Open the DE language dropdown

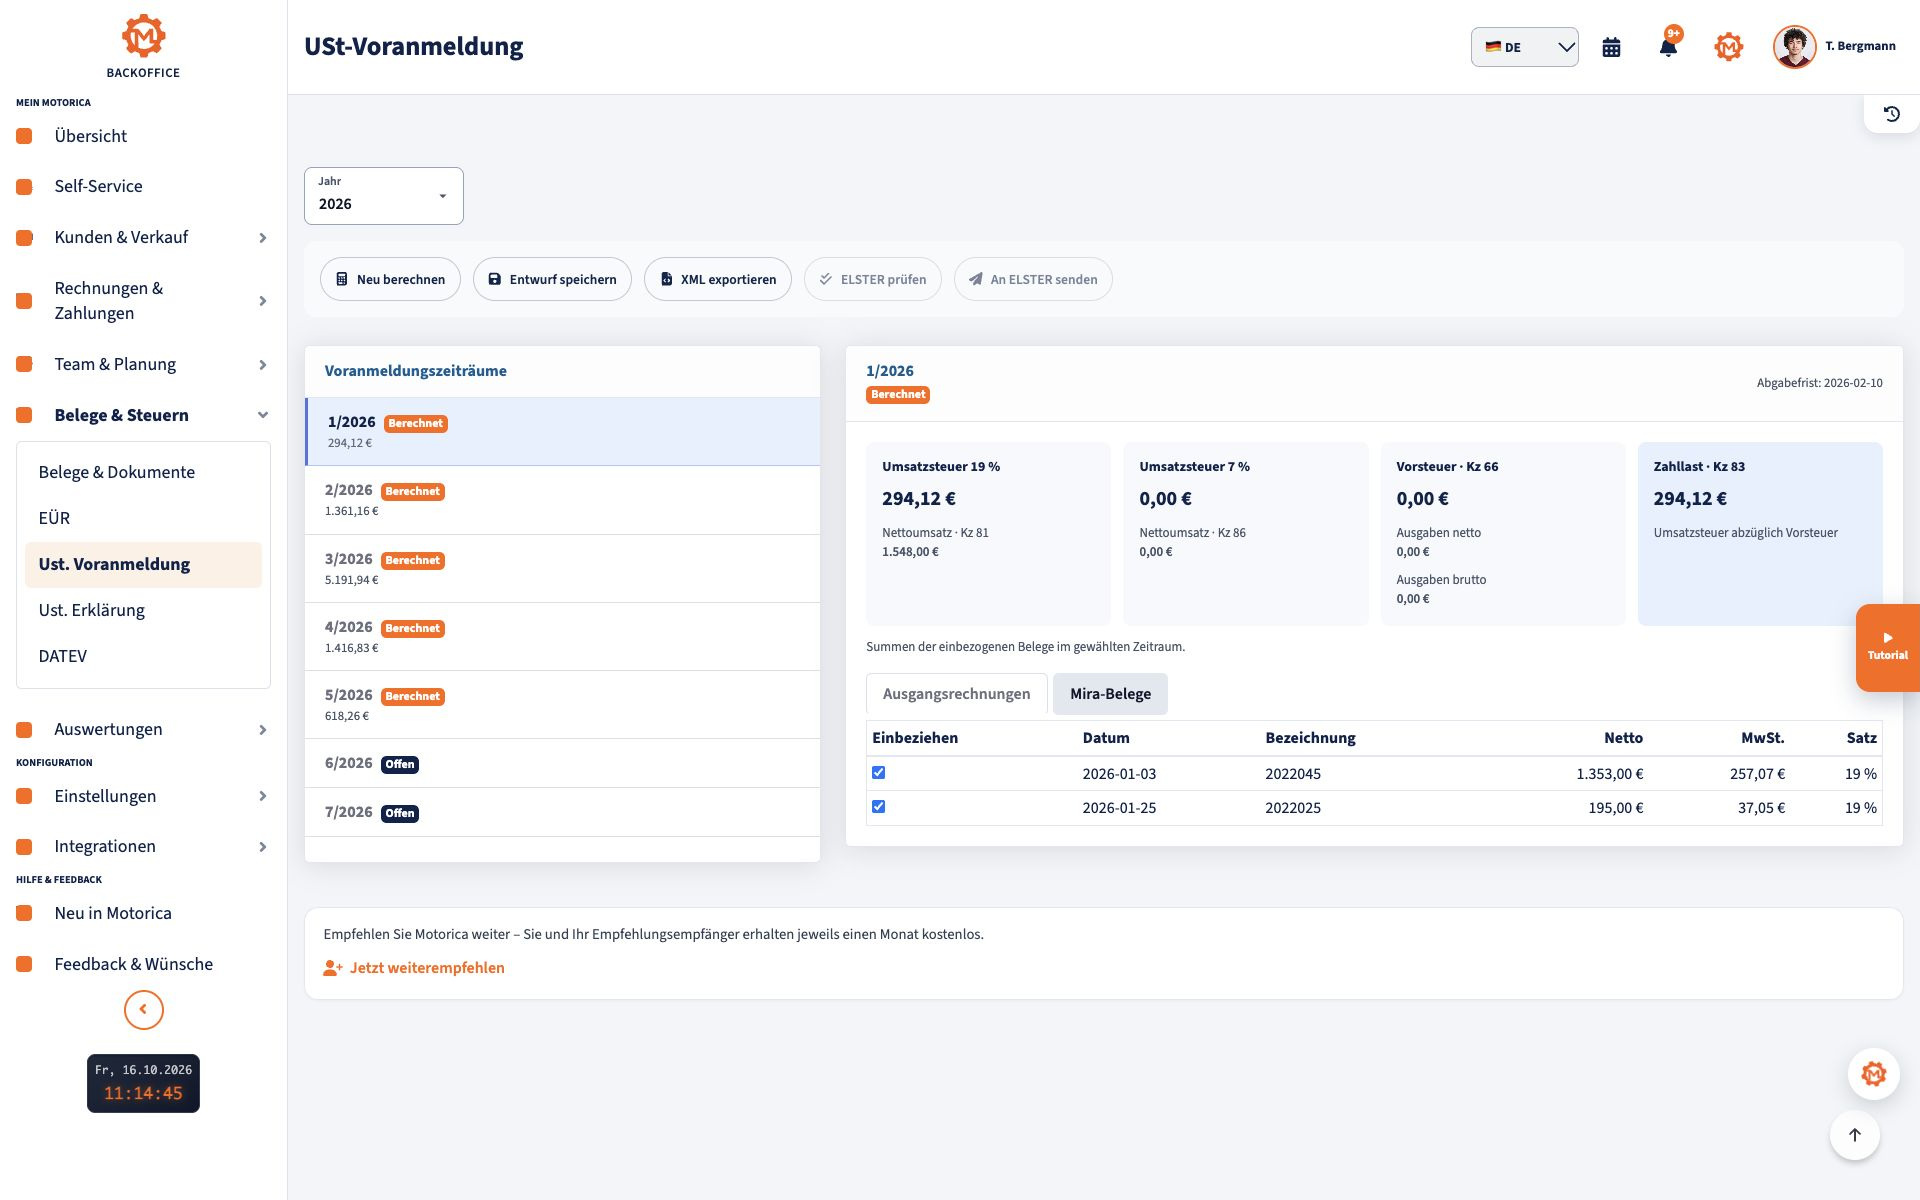click(1524, 47)
